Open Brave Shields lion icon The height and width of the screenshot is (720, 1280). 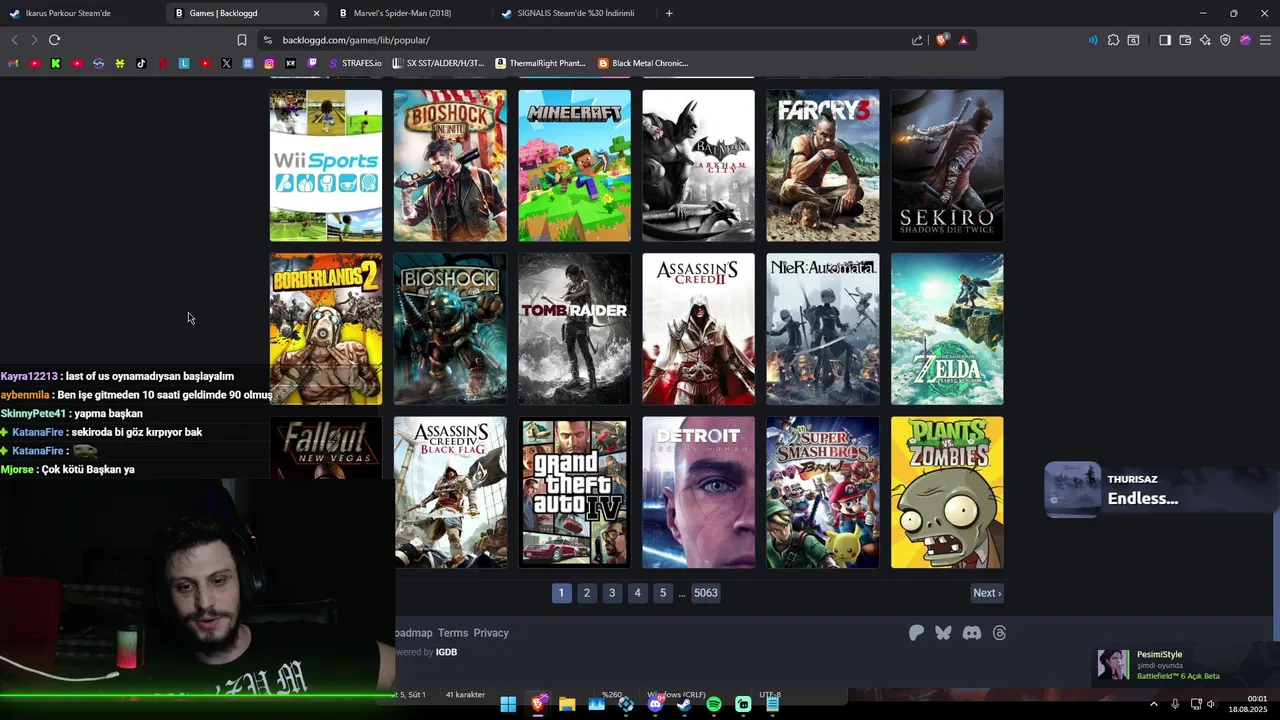pyautogui.click(x=941, y=40)
